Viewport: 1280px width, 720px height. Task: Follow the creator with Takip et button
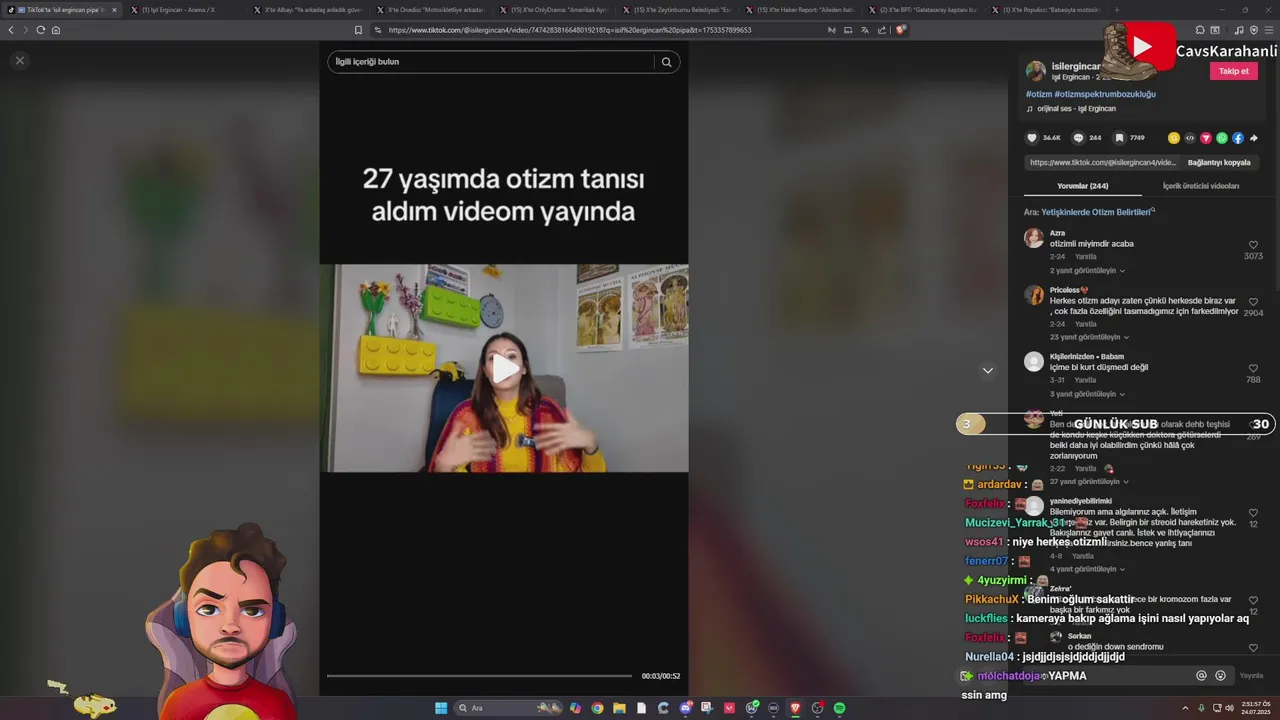(1233, 71)
